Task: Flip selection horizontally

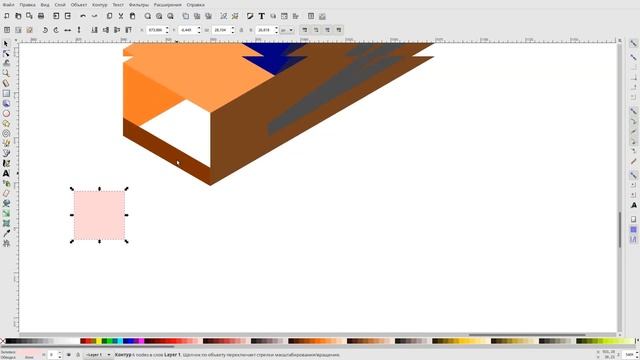Action: tap(68, 30)
